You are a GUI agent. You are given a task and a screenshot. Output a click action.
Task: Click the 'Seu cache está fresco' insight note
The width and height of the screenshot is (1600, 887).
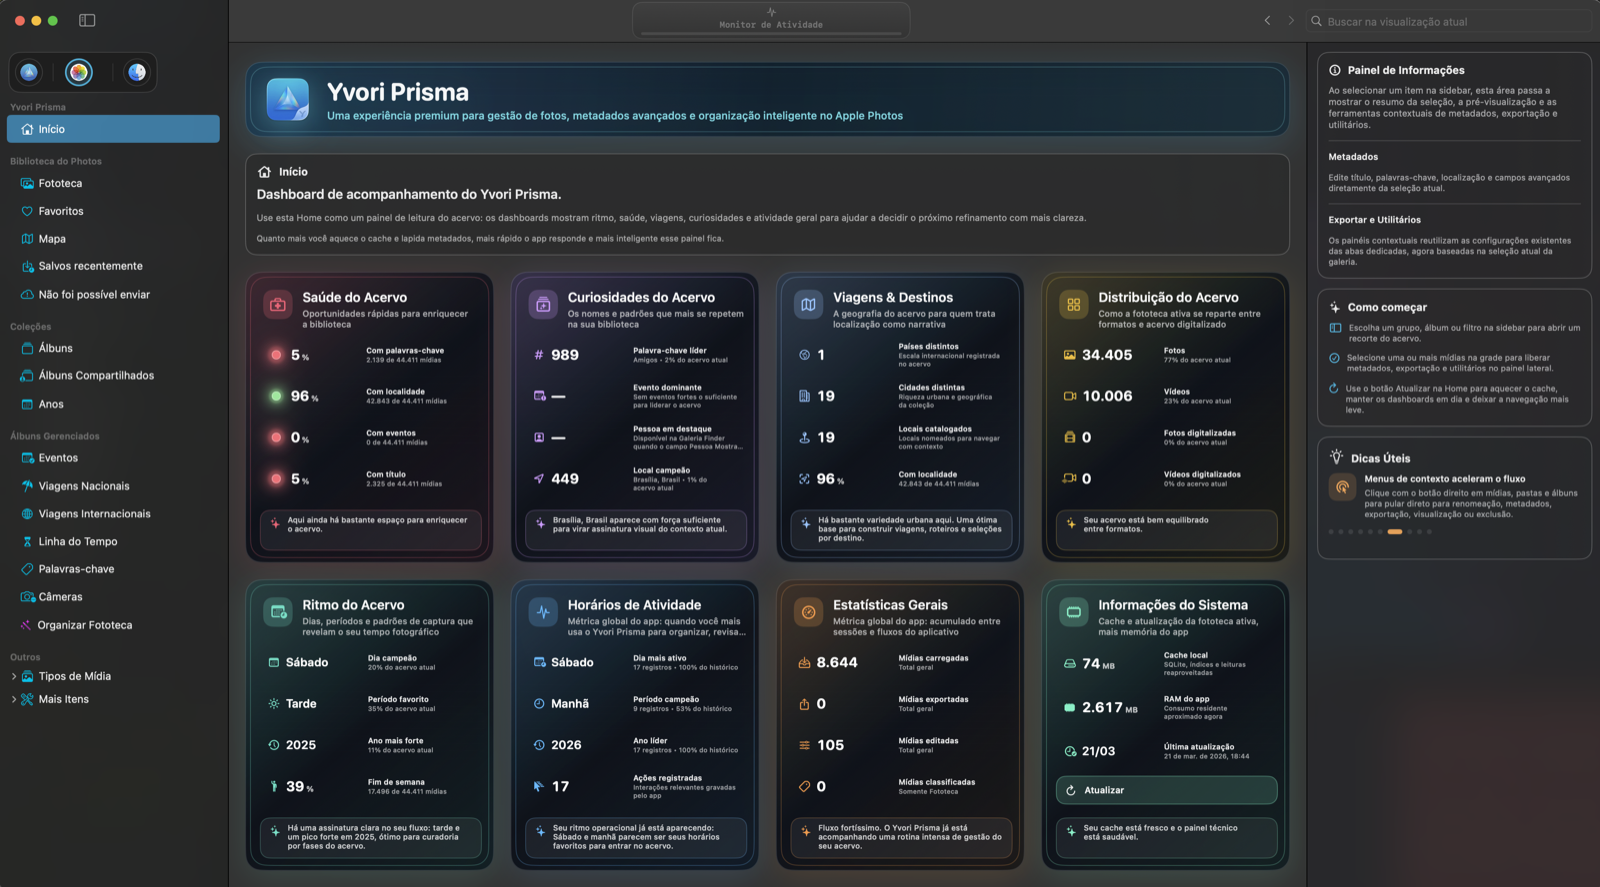(1166, 837)
